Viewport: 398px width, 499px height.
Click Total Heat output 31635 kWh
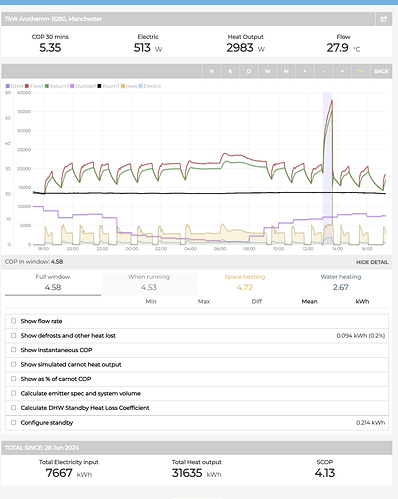[197, 473]
